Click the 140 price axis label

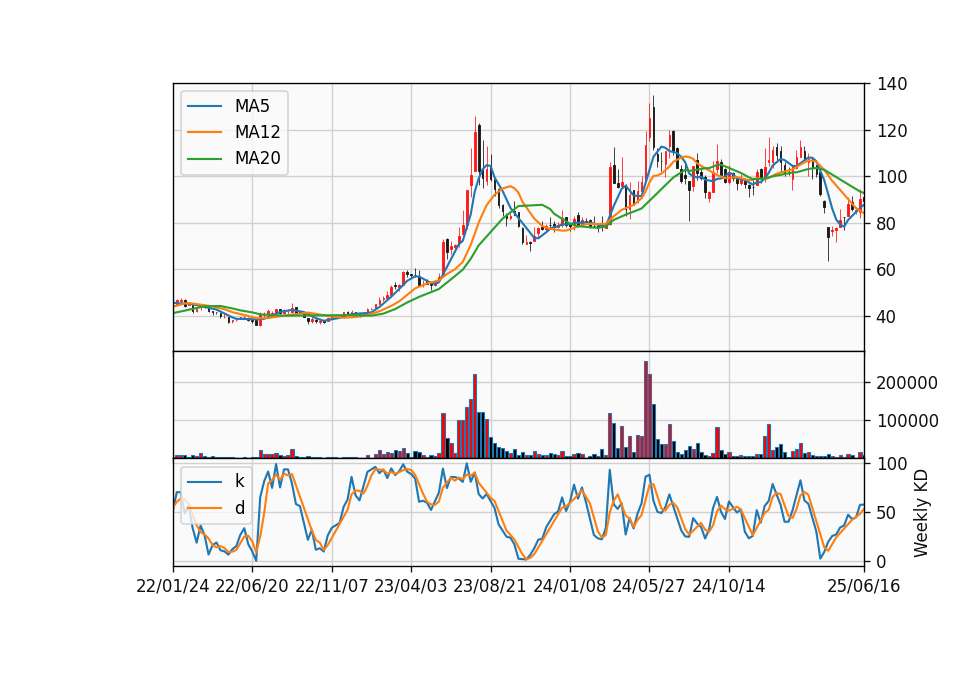892,84
